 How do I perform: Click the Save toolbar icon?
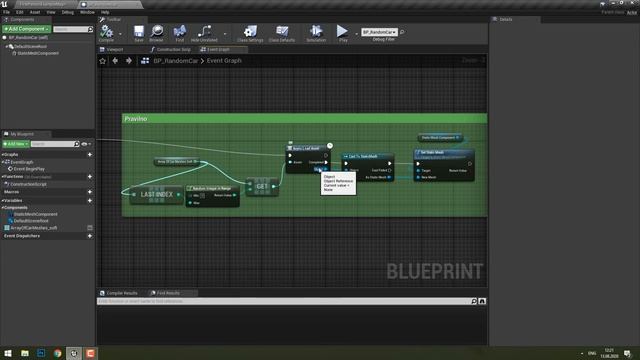click(x=139, y=33)
